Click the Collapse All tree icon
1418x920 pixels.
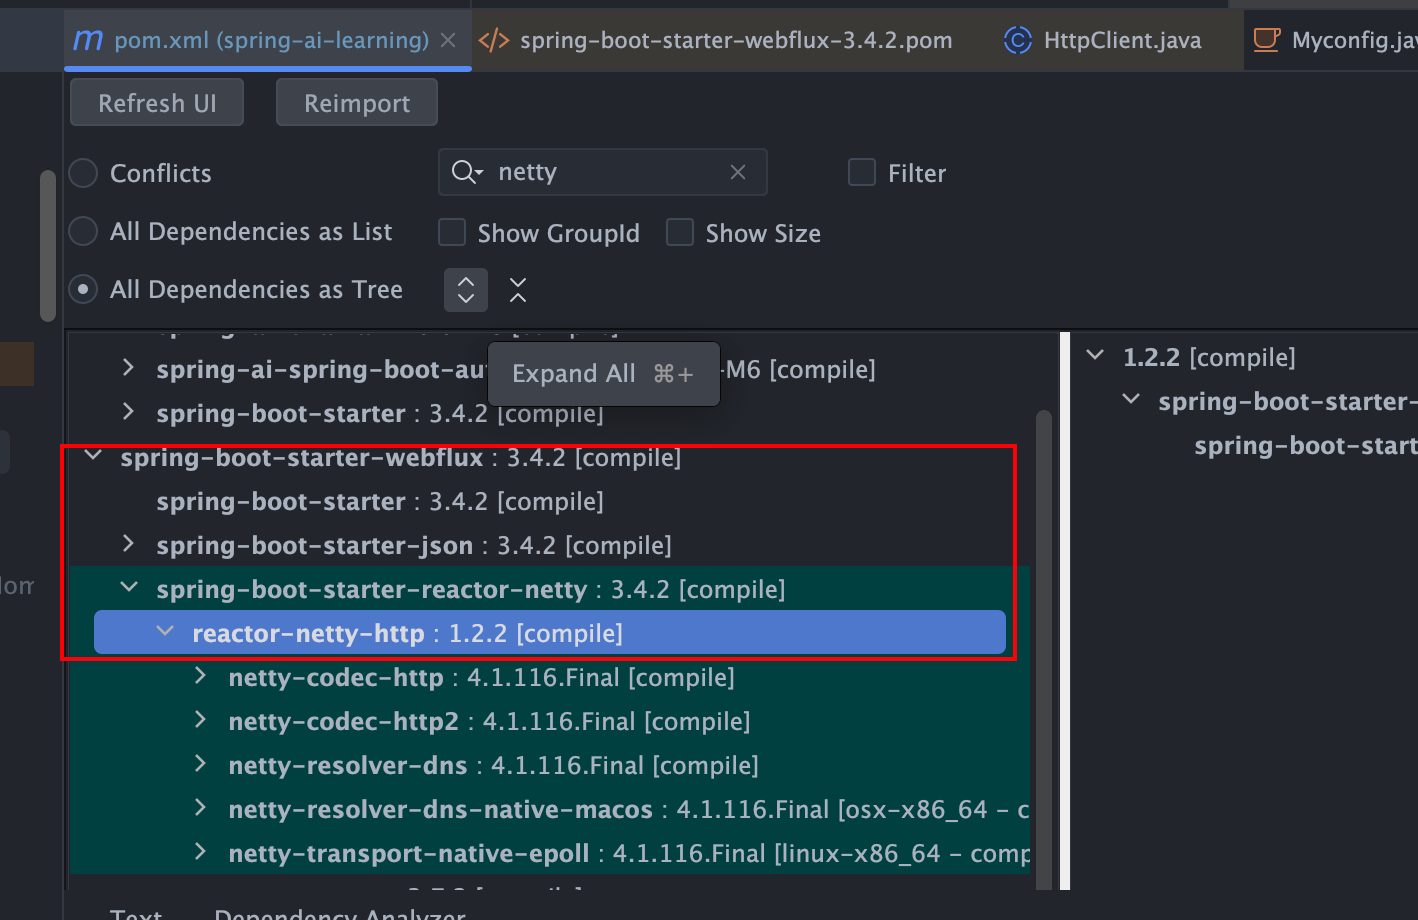pos(518,290)
